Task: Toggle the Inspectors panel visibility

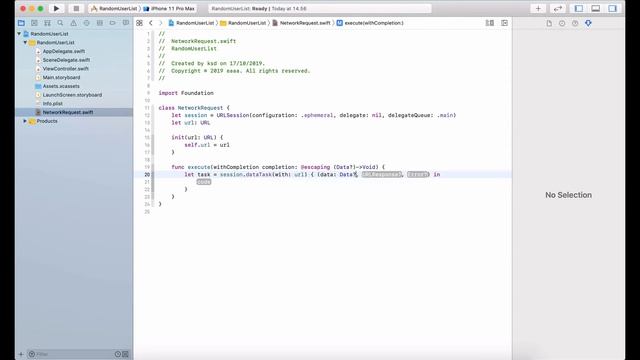Action: [612, 9]
